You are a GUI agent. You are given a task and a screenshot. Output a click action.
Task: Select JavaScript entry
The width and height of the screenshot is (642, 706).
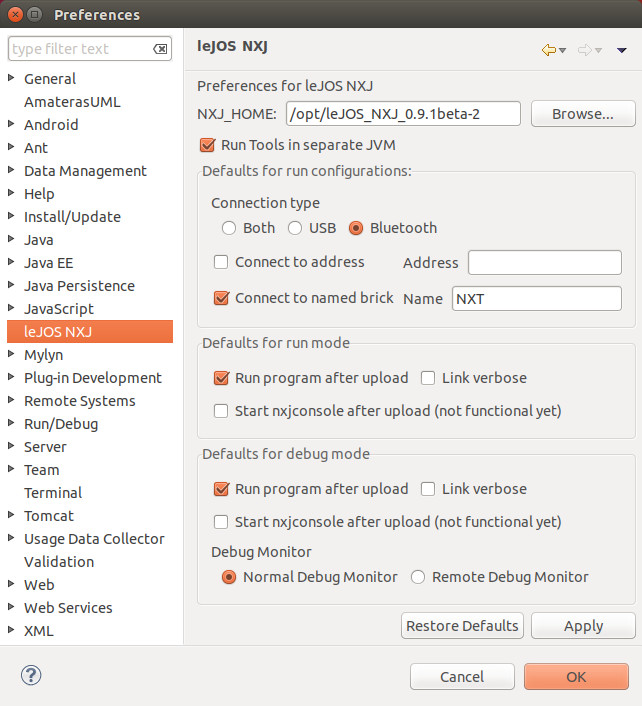(59, 309)
